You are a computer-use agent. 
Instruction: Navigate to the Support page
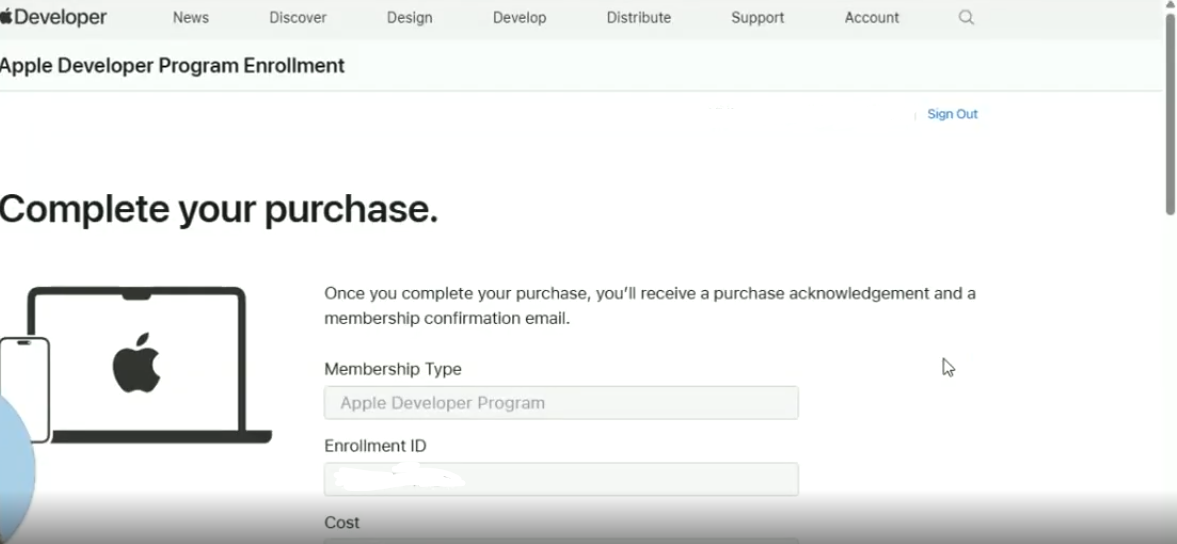(758, 17)
